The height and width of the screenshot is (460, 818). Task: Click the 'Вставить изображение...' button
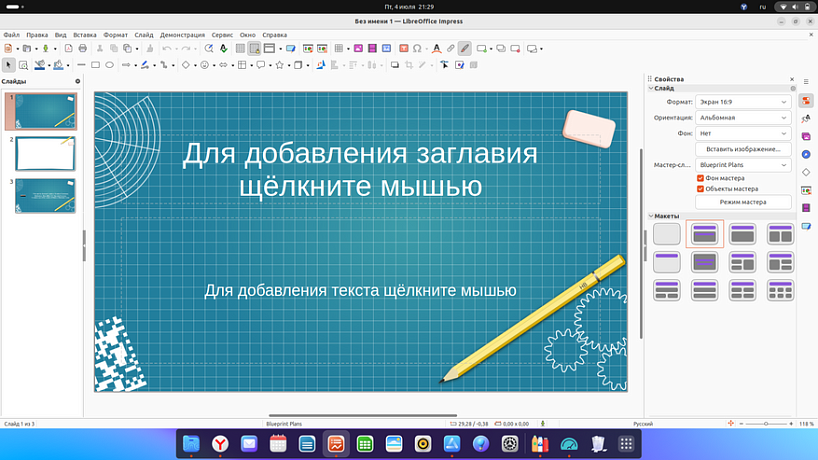(x=743, y=149)
